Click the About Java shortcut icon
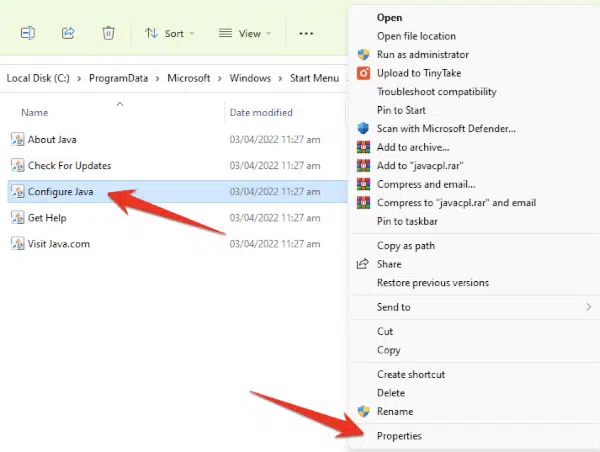 (x=18, y=139)
